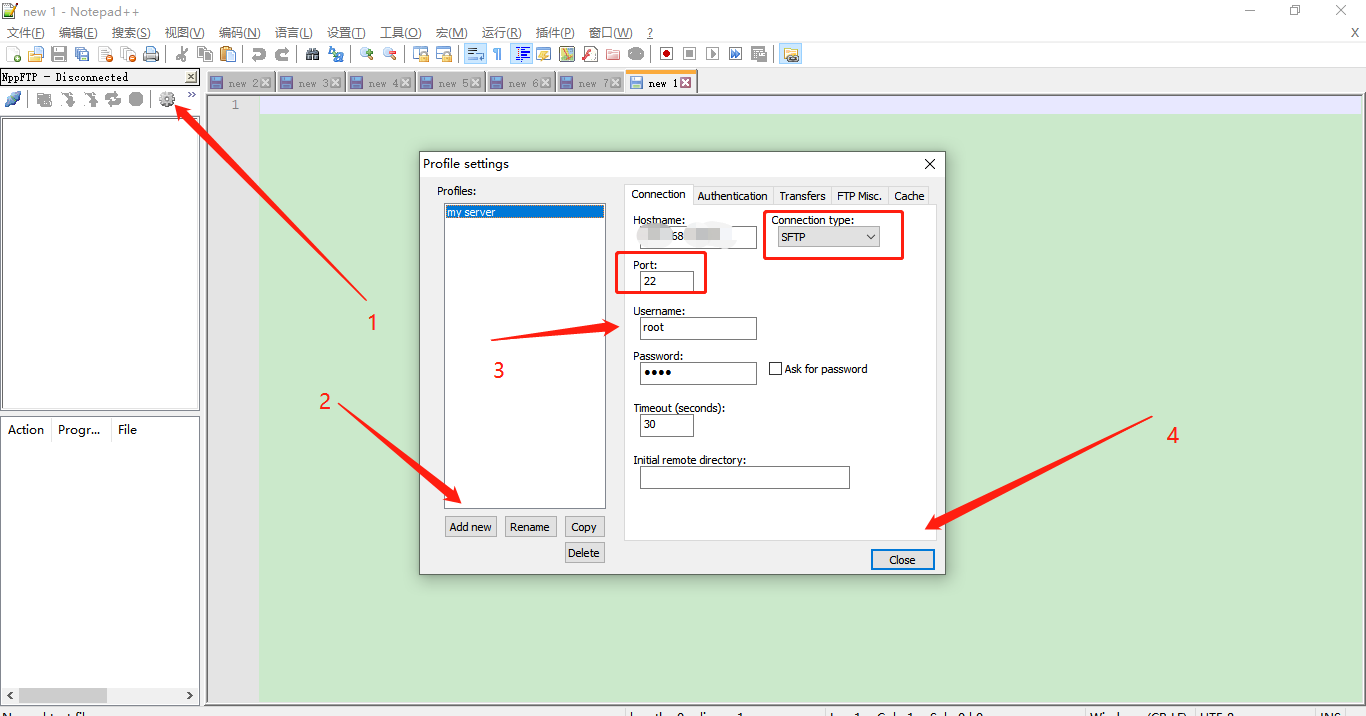This screenshot has width=1366, height=716.
Task: Click the Port input field
Action: tap(667, 281)
